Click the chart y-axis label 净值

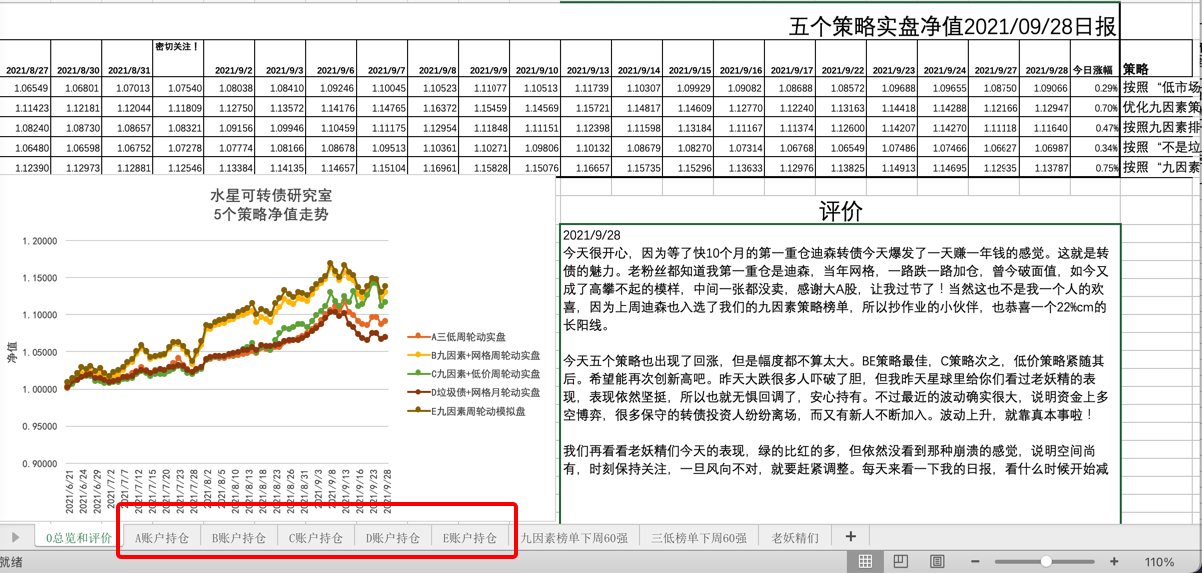[12, 350]
